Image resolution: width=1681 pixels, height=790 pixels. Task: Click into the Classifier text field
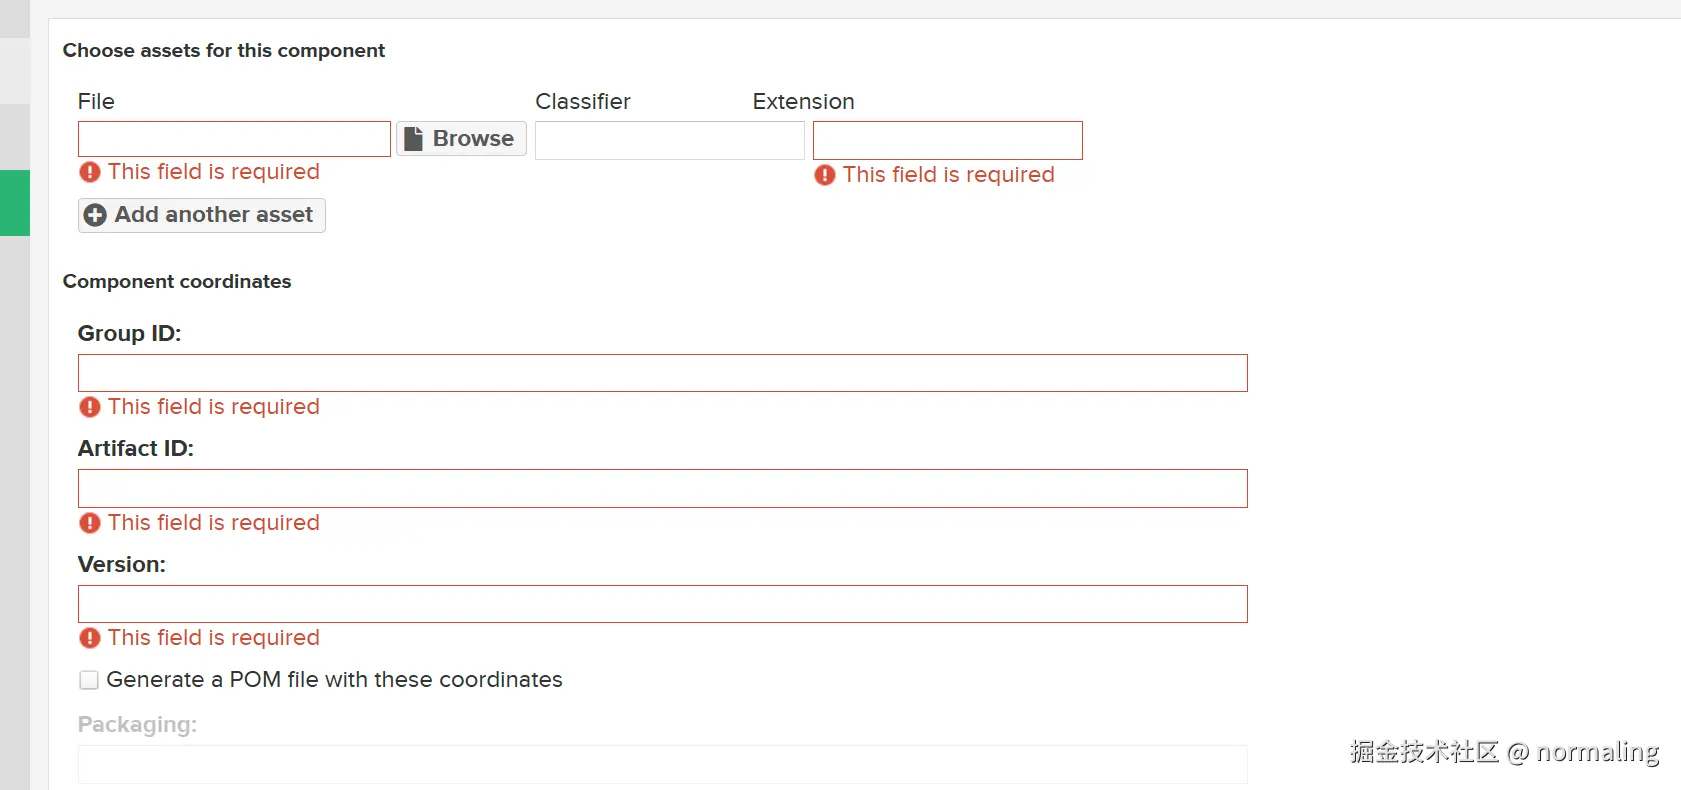tap(669, 140)
